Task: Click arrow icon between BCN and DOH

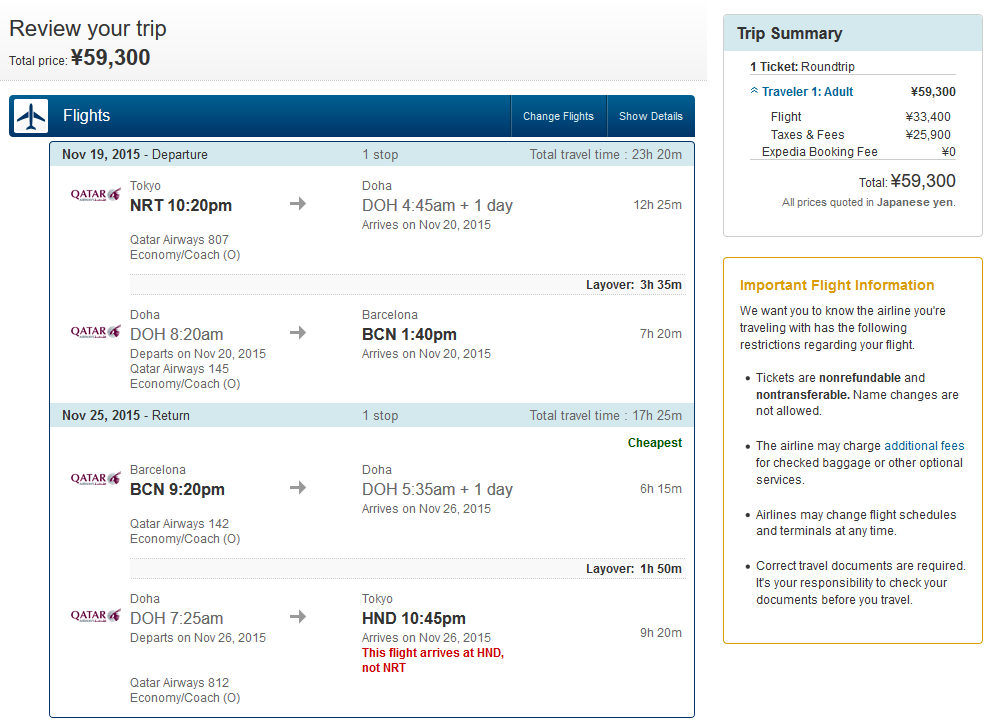Action: click(298, 488)
